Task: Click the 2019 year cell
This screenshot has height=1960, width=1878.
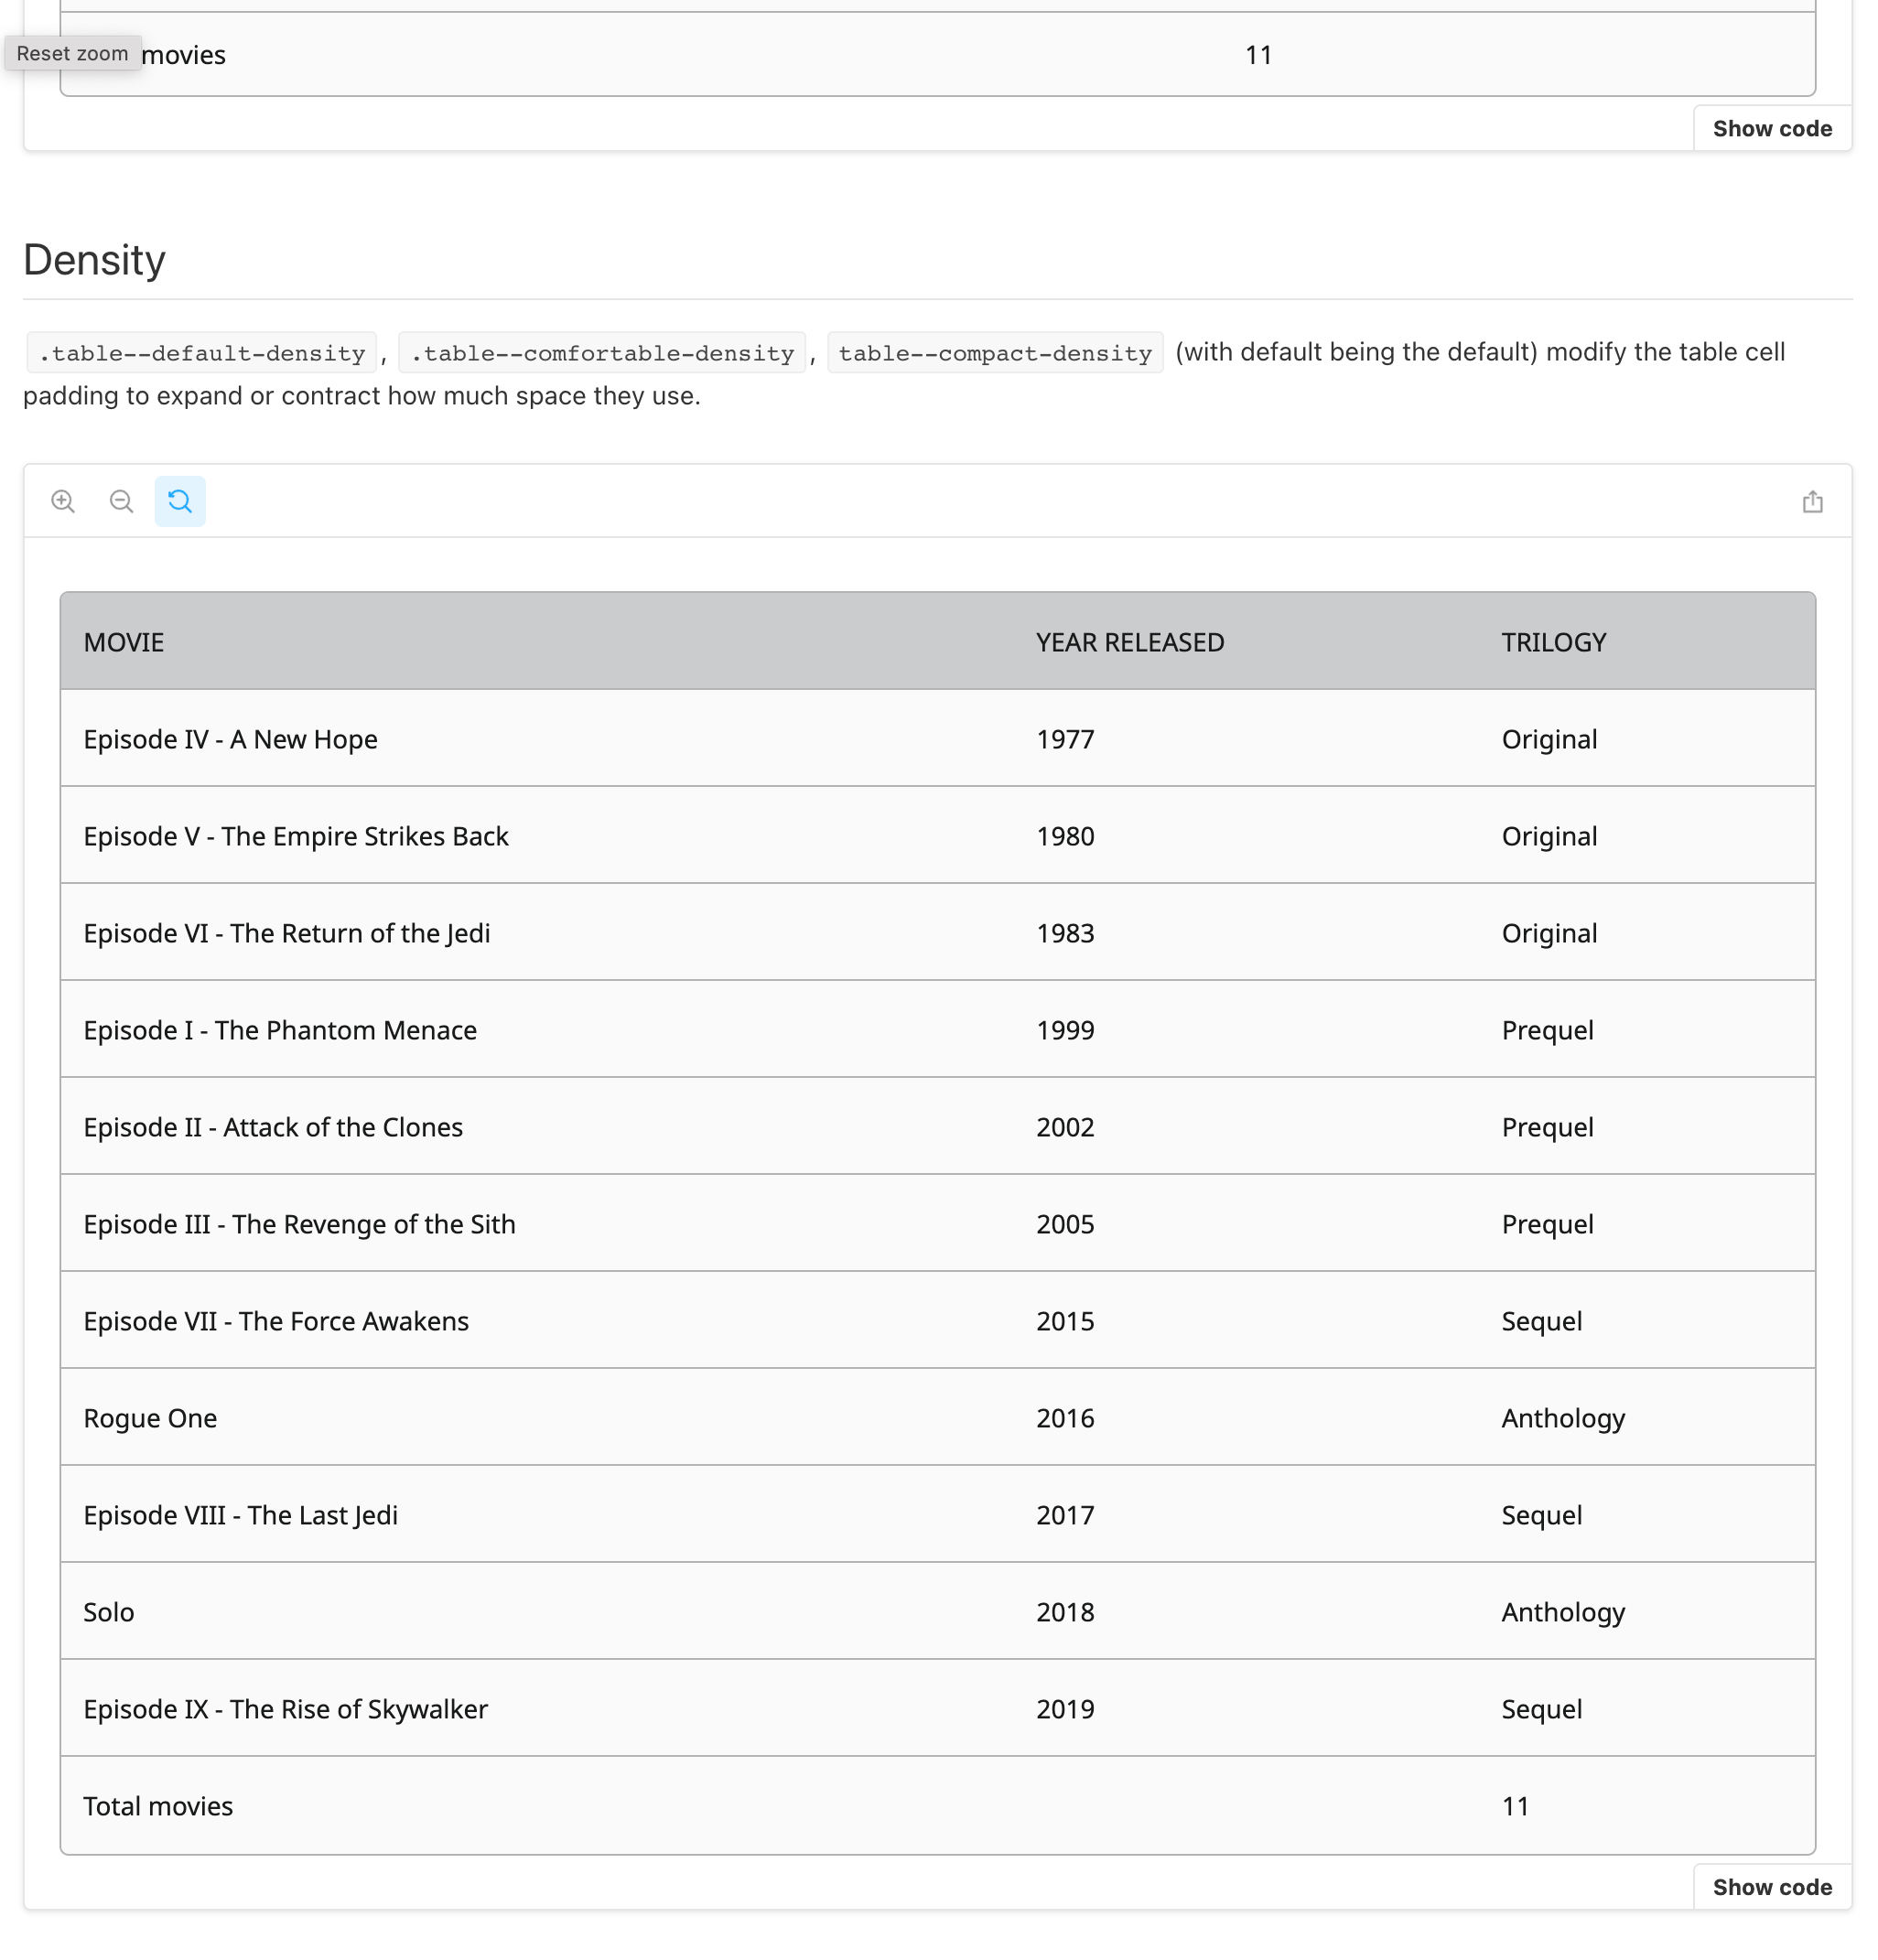Action: pyautogui.click(x=1065, y=1709)
